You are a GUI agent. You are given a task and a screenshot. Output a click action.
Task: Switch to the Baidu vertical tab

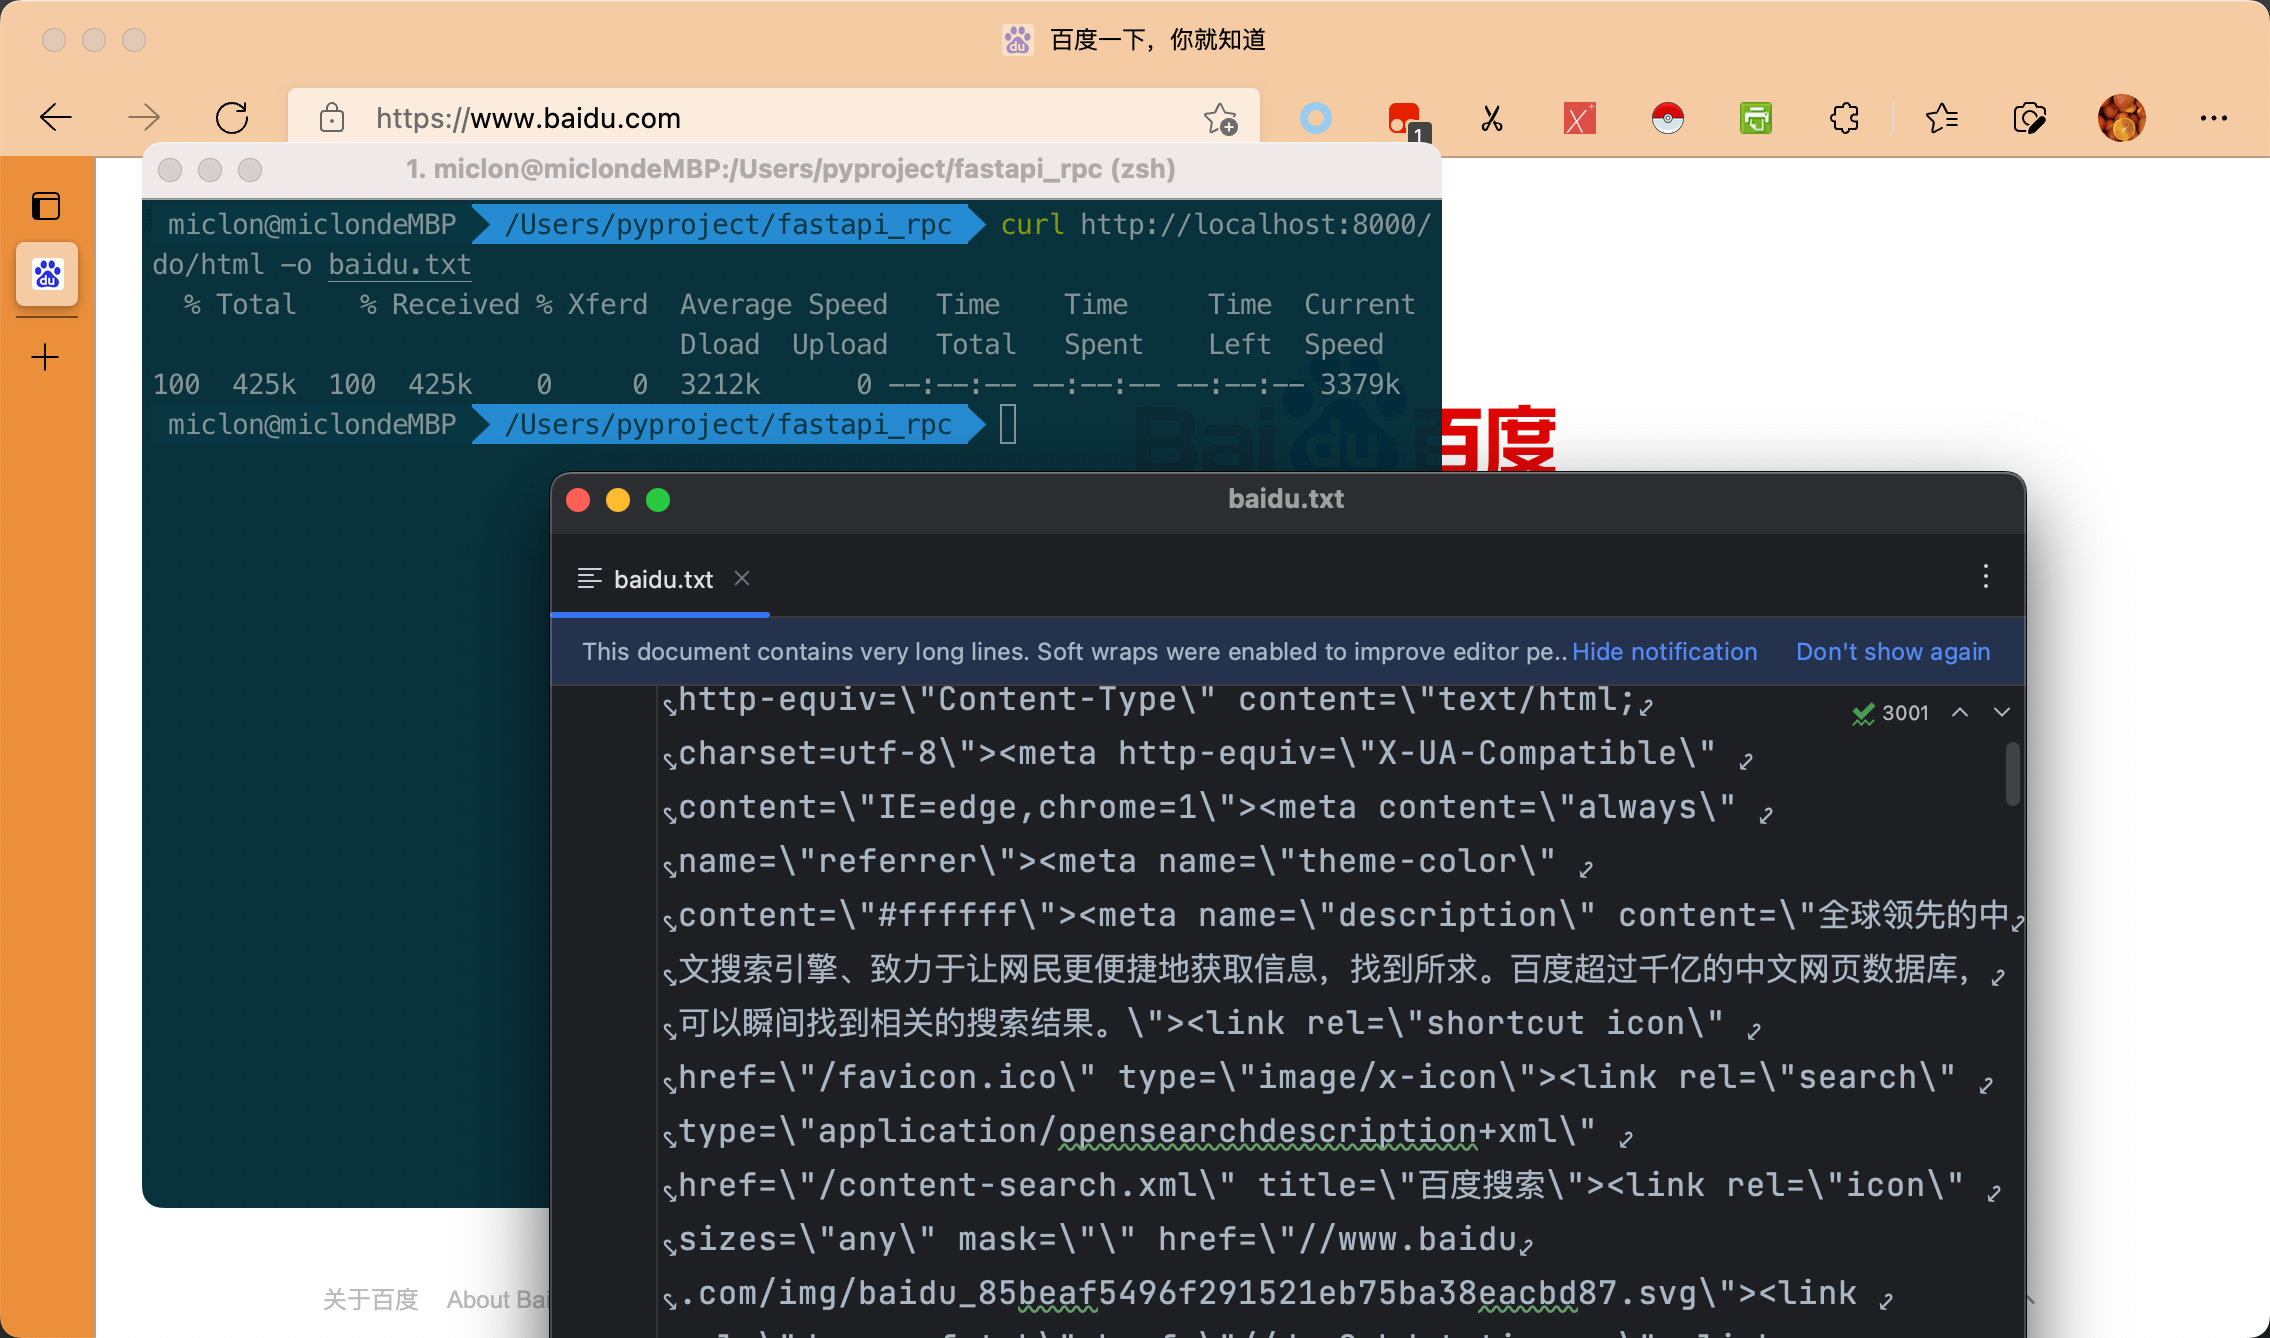[x=47, y=274]
